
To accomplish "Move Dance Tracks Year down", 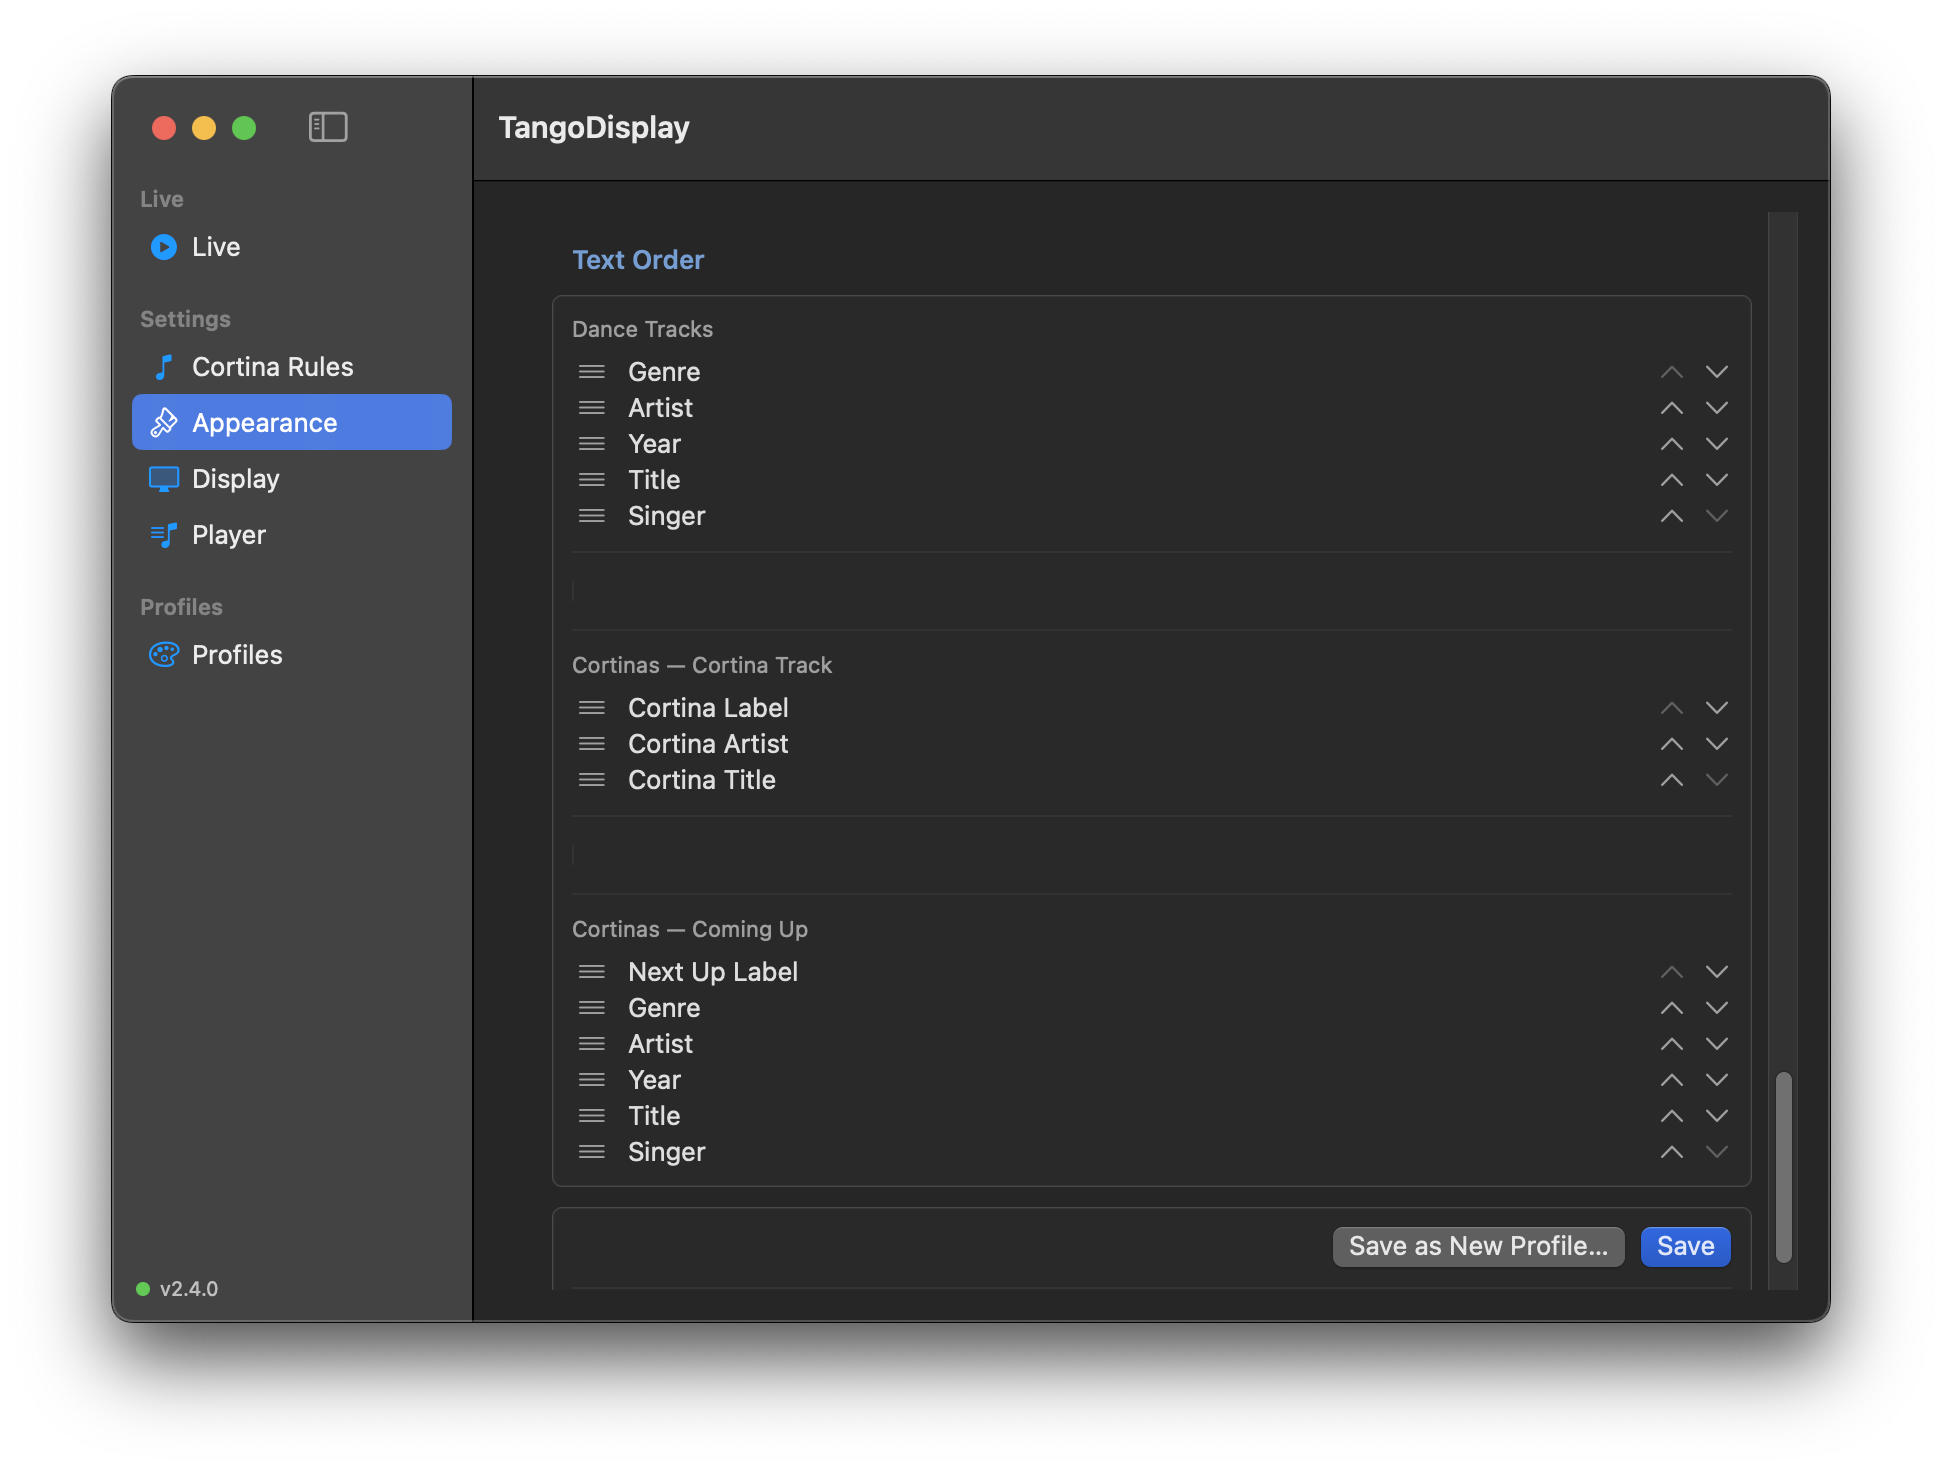I will click(1716, 444).
